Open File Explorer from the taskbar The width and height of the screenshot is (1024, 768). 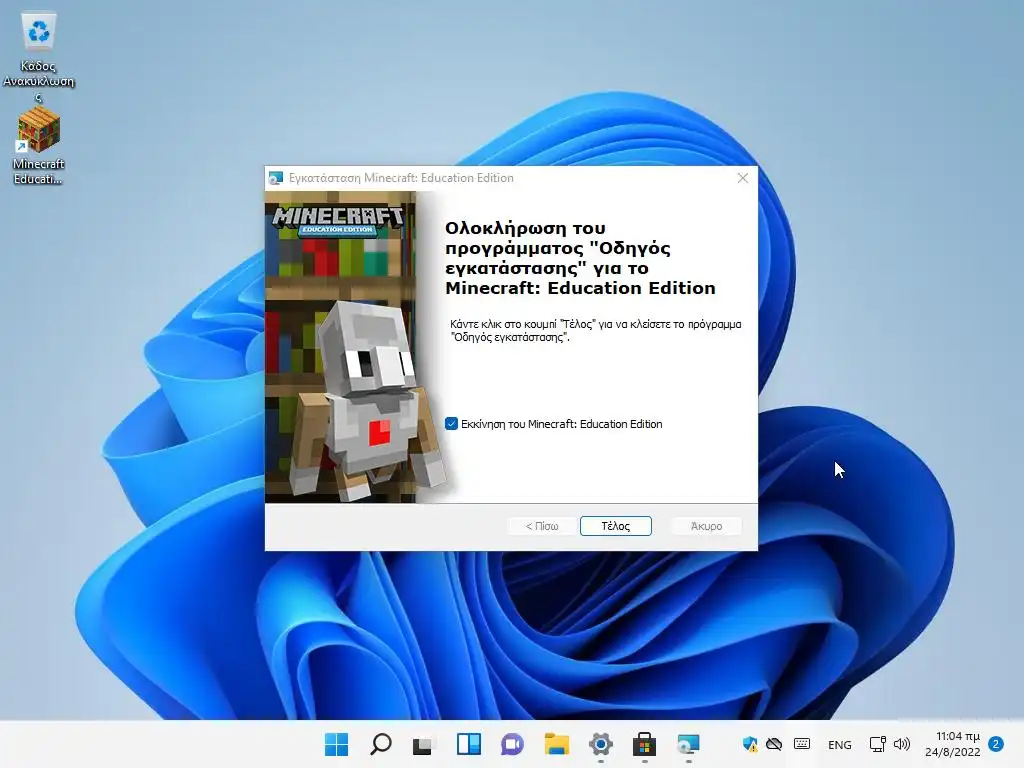(x=556, y=744)
